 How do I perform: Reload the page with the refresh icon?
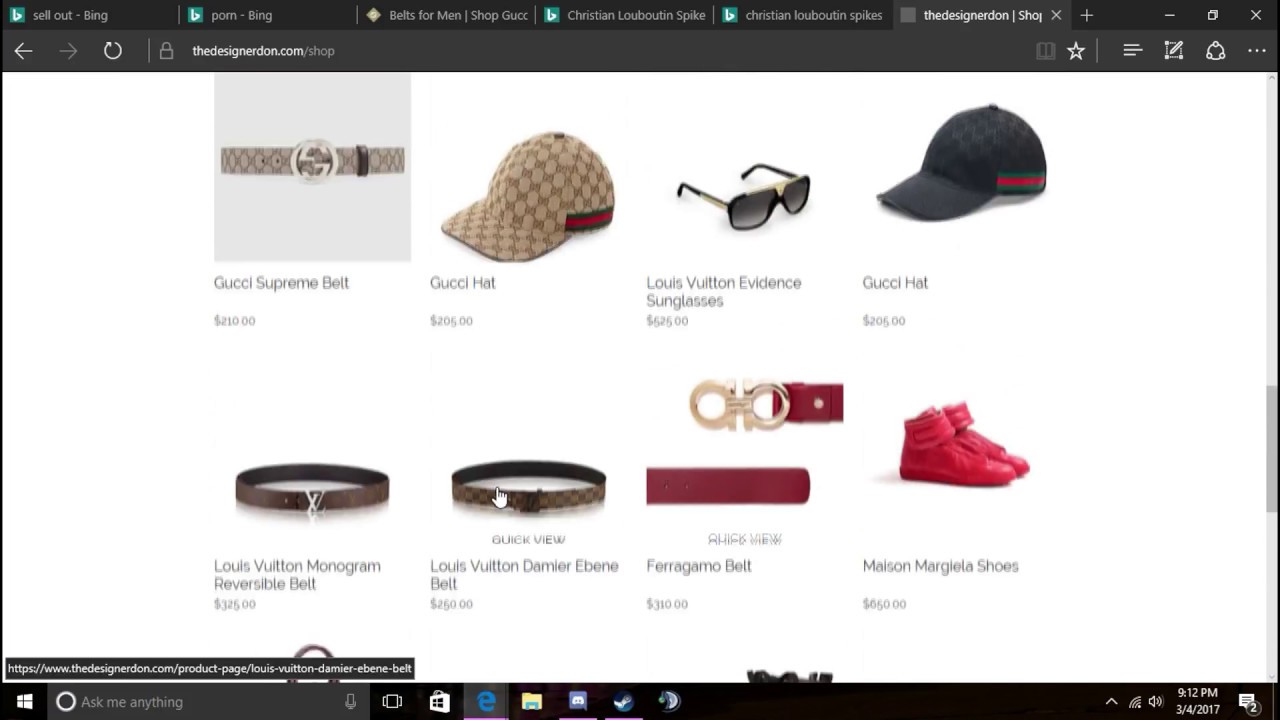pos(113,51)
